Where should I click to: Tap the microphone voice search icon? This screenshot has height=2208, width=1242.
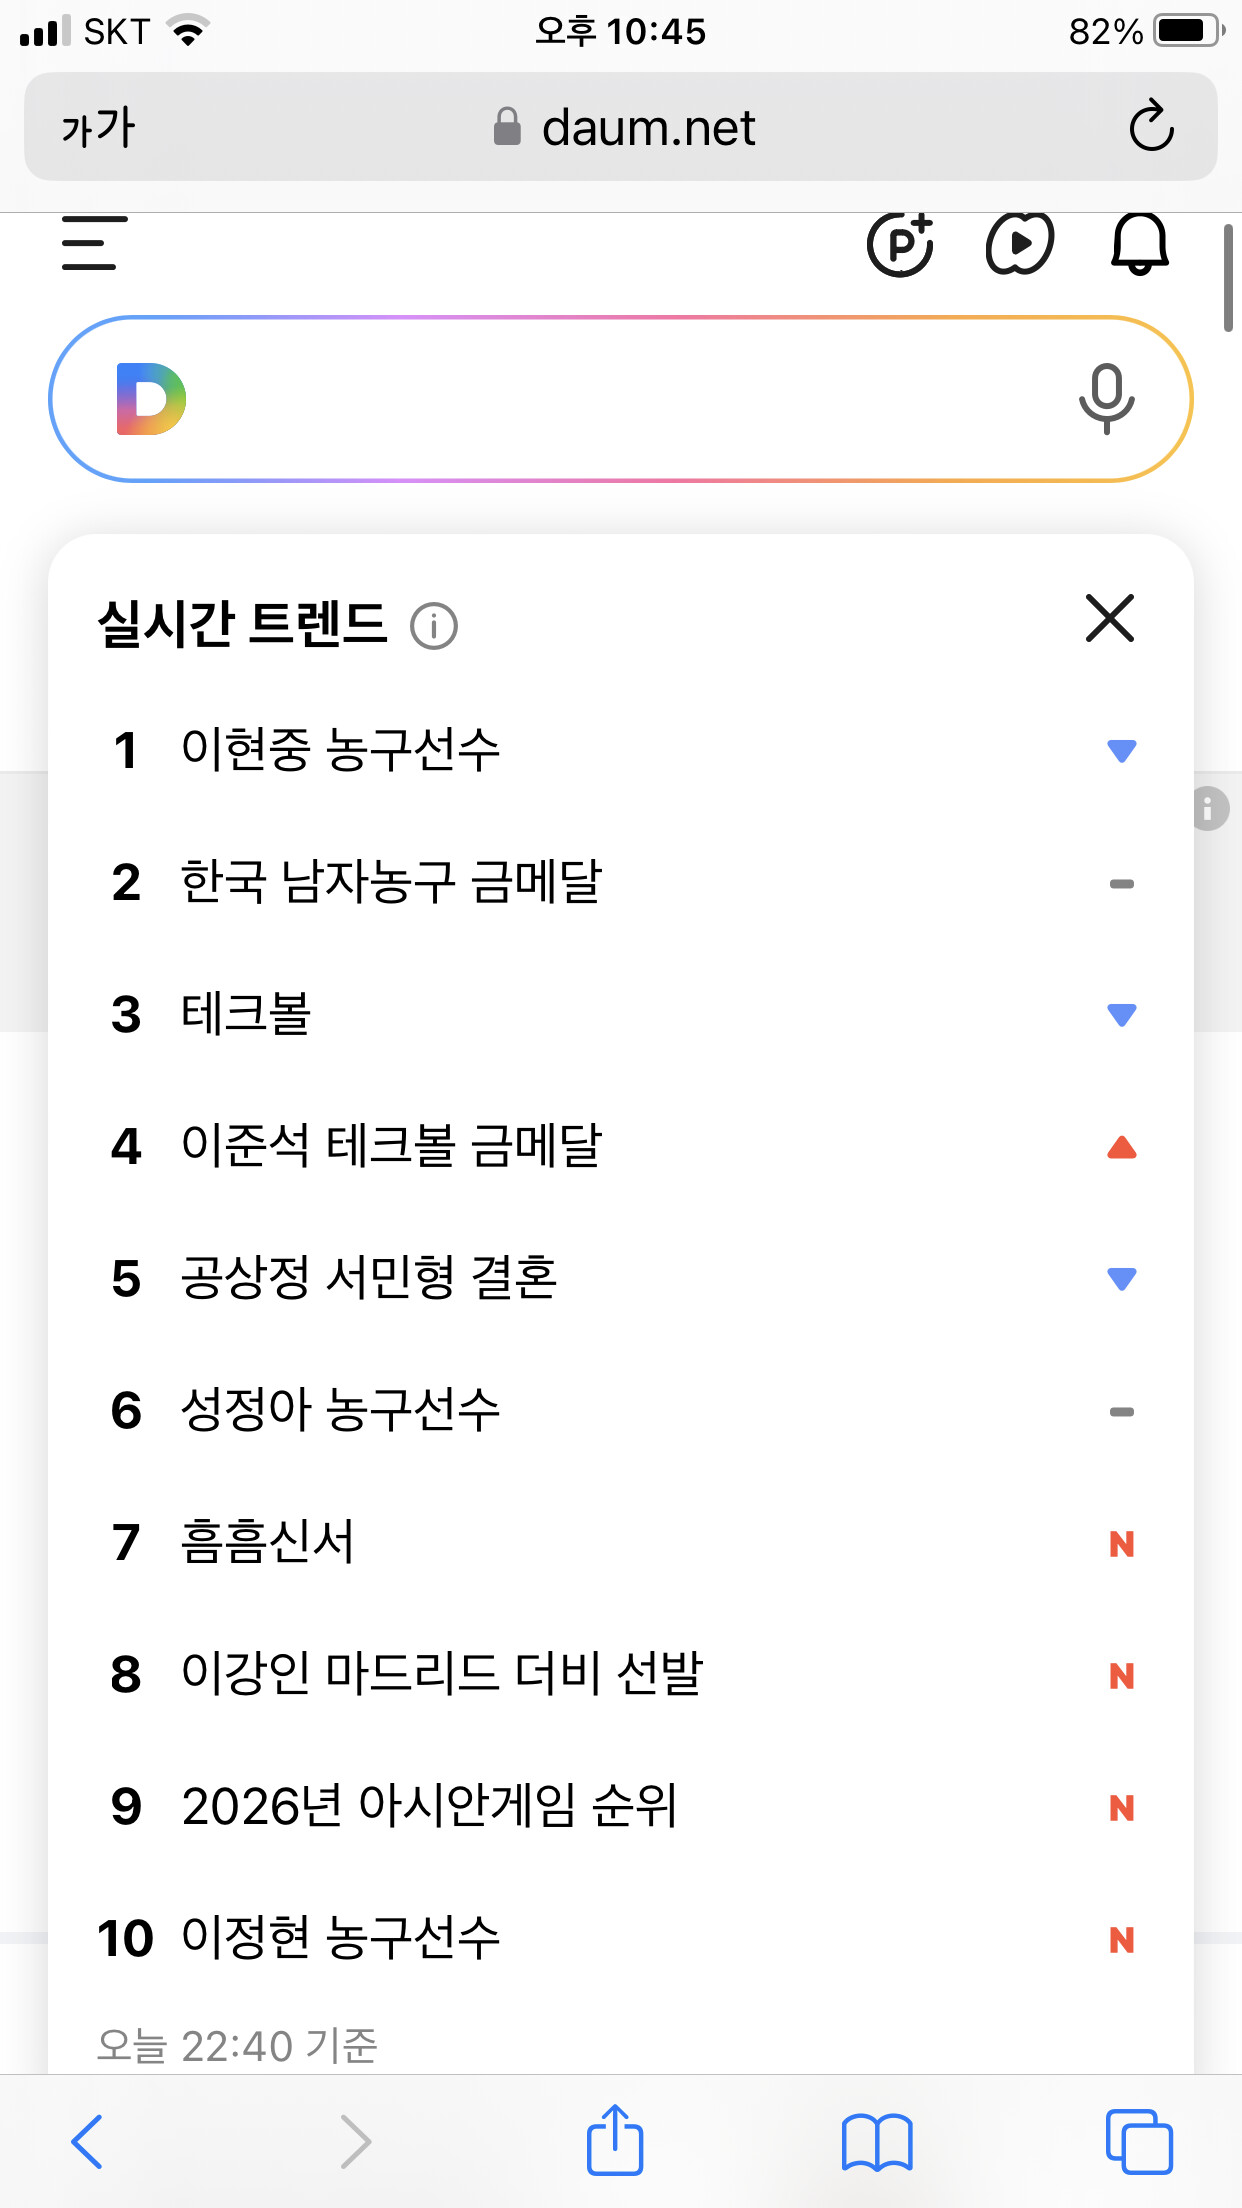pyautogui.click(x=1106, y=399)
